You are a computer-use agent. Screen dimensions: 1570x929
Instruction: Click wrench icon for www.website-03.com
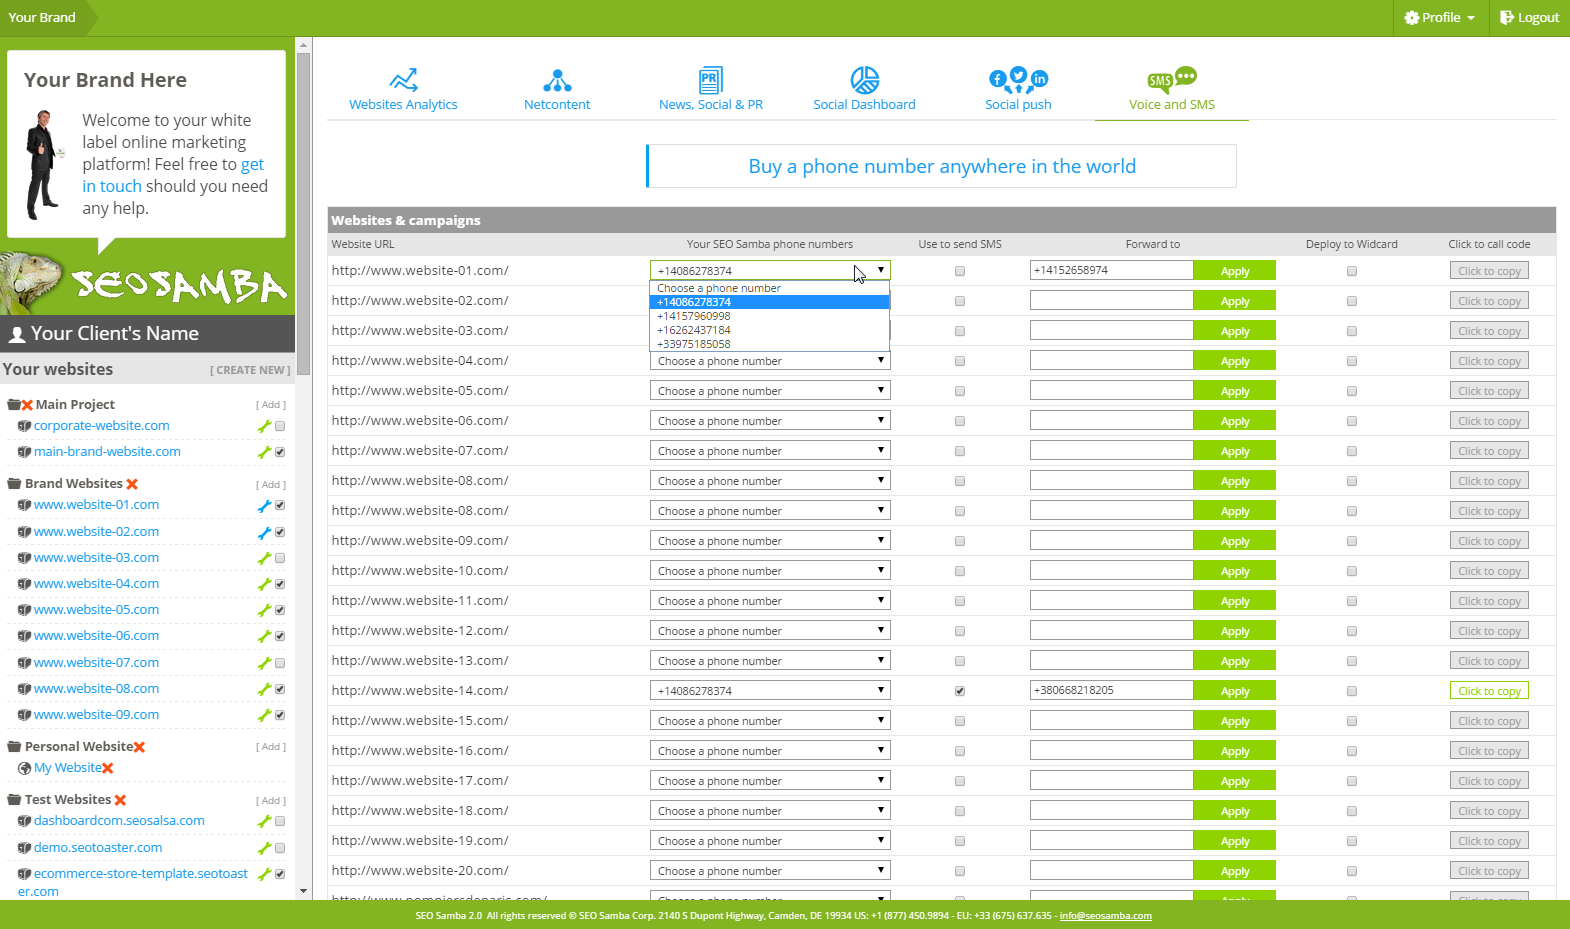pyautogui.click(x=264, y=558)
